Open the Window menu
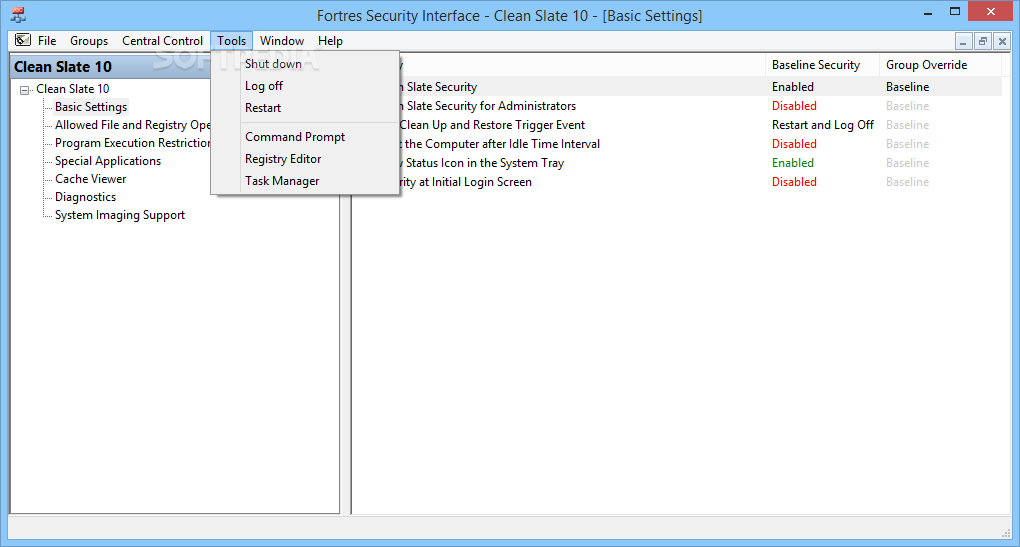The image size is (1020, 547). [x=282, y=41]
